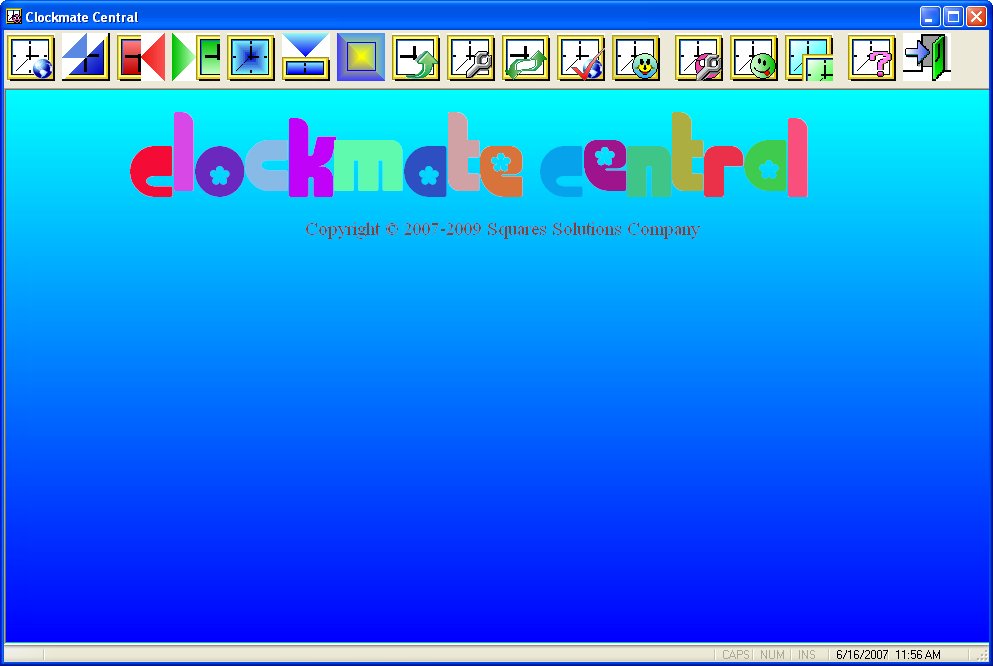Viewport: 993px width, 666px height.
Task: Click the INS indicator in status bar
Action: pos(806,655)
